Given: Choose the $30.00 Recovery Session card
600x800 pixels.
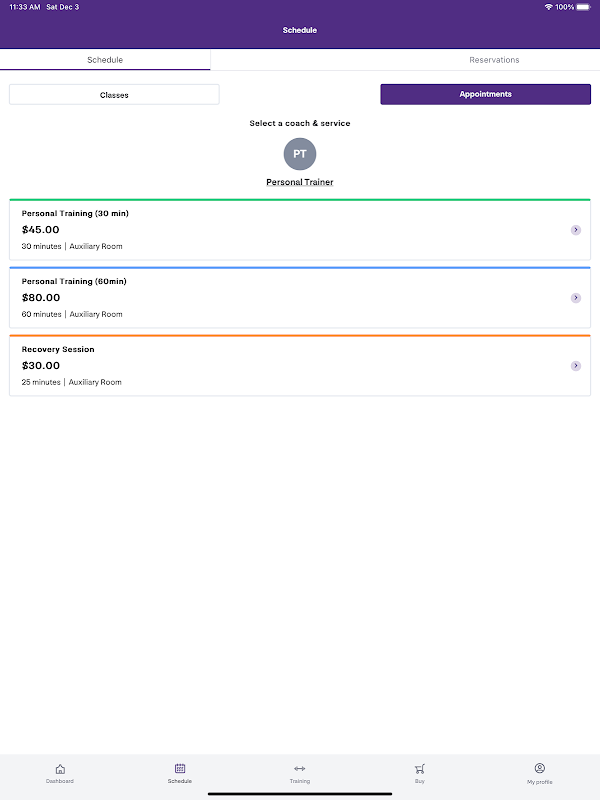Looking at the screenshot, I should point(280,367).
